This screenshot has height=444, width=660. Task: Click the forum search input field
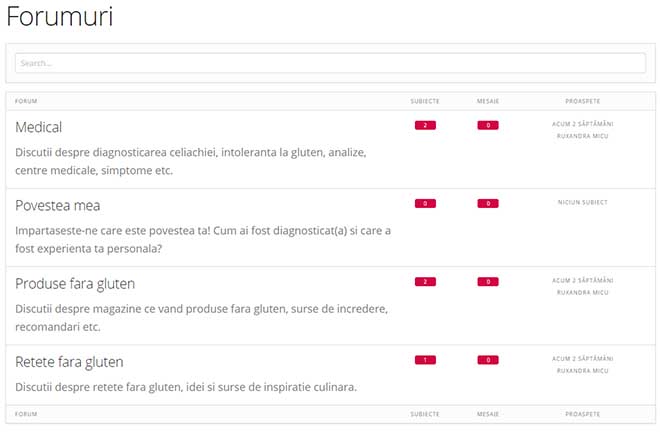[330, 63]
